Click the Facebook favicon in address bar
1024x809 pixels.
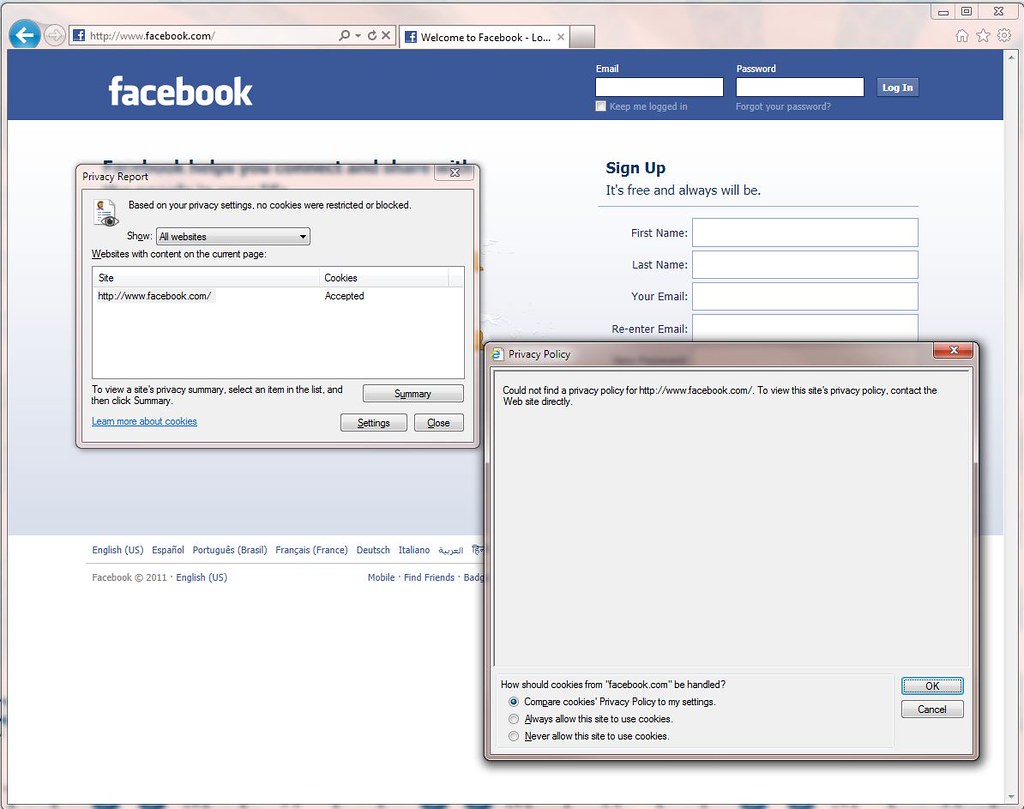(78, 35)
